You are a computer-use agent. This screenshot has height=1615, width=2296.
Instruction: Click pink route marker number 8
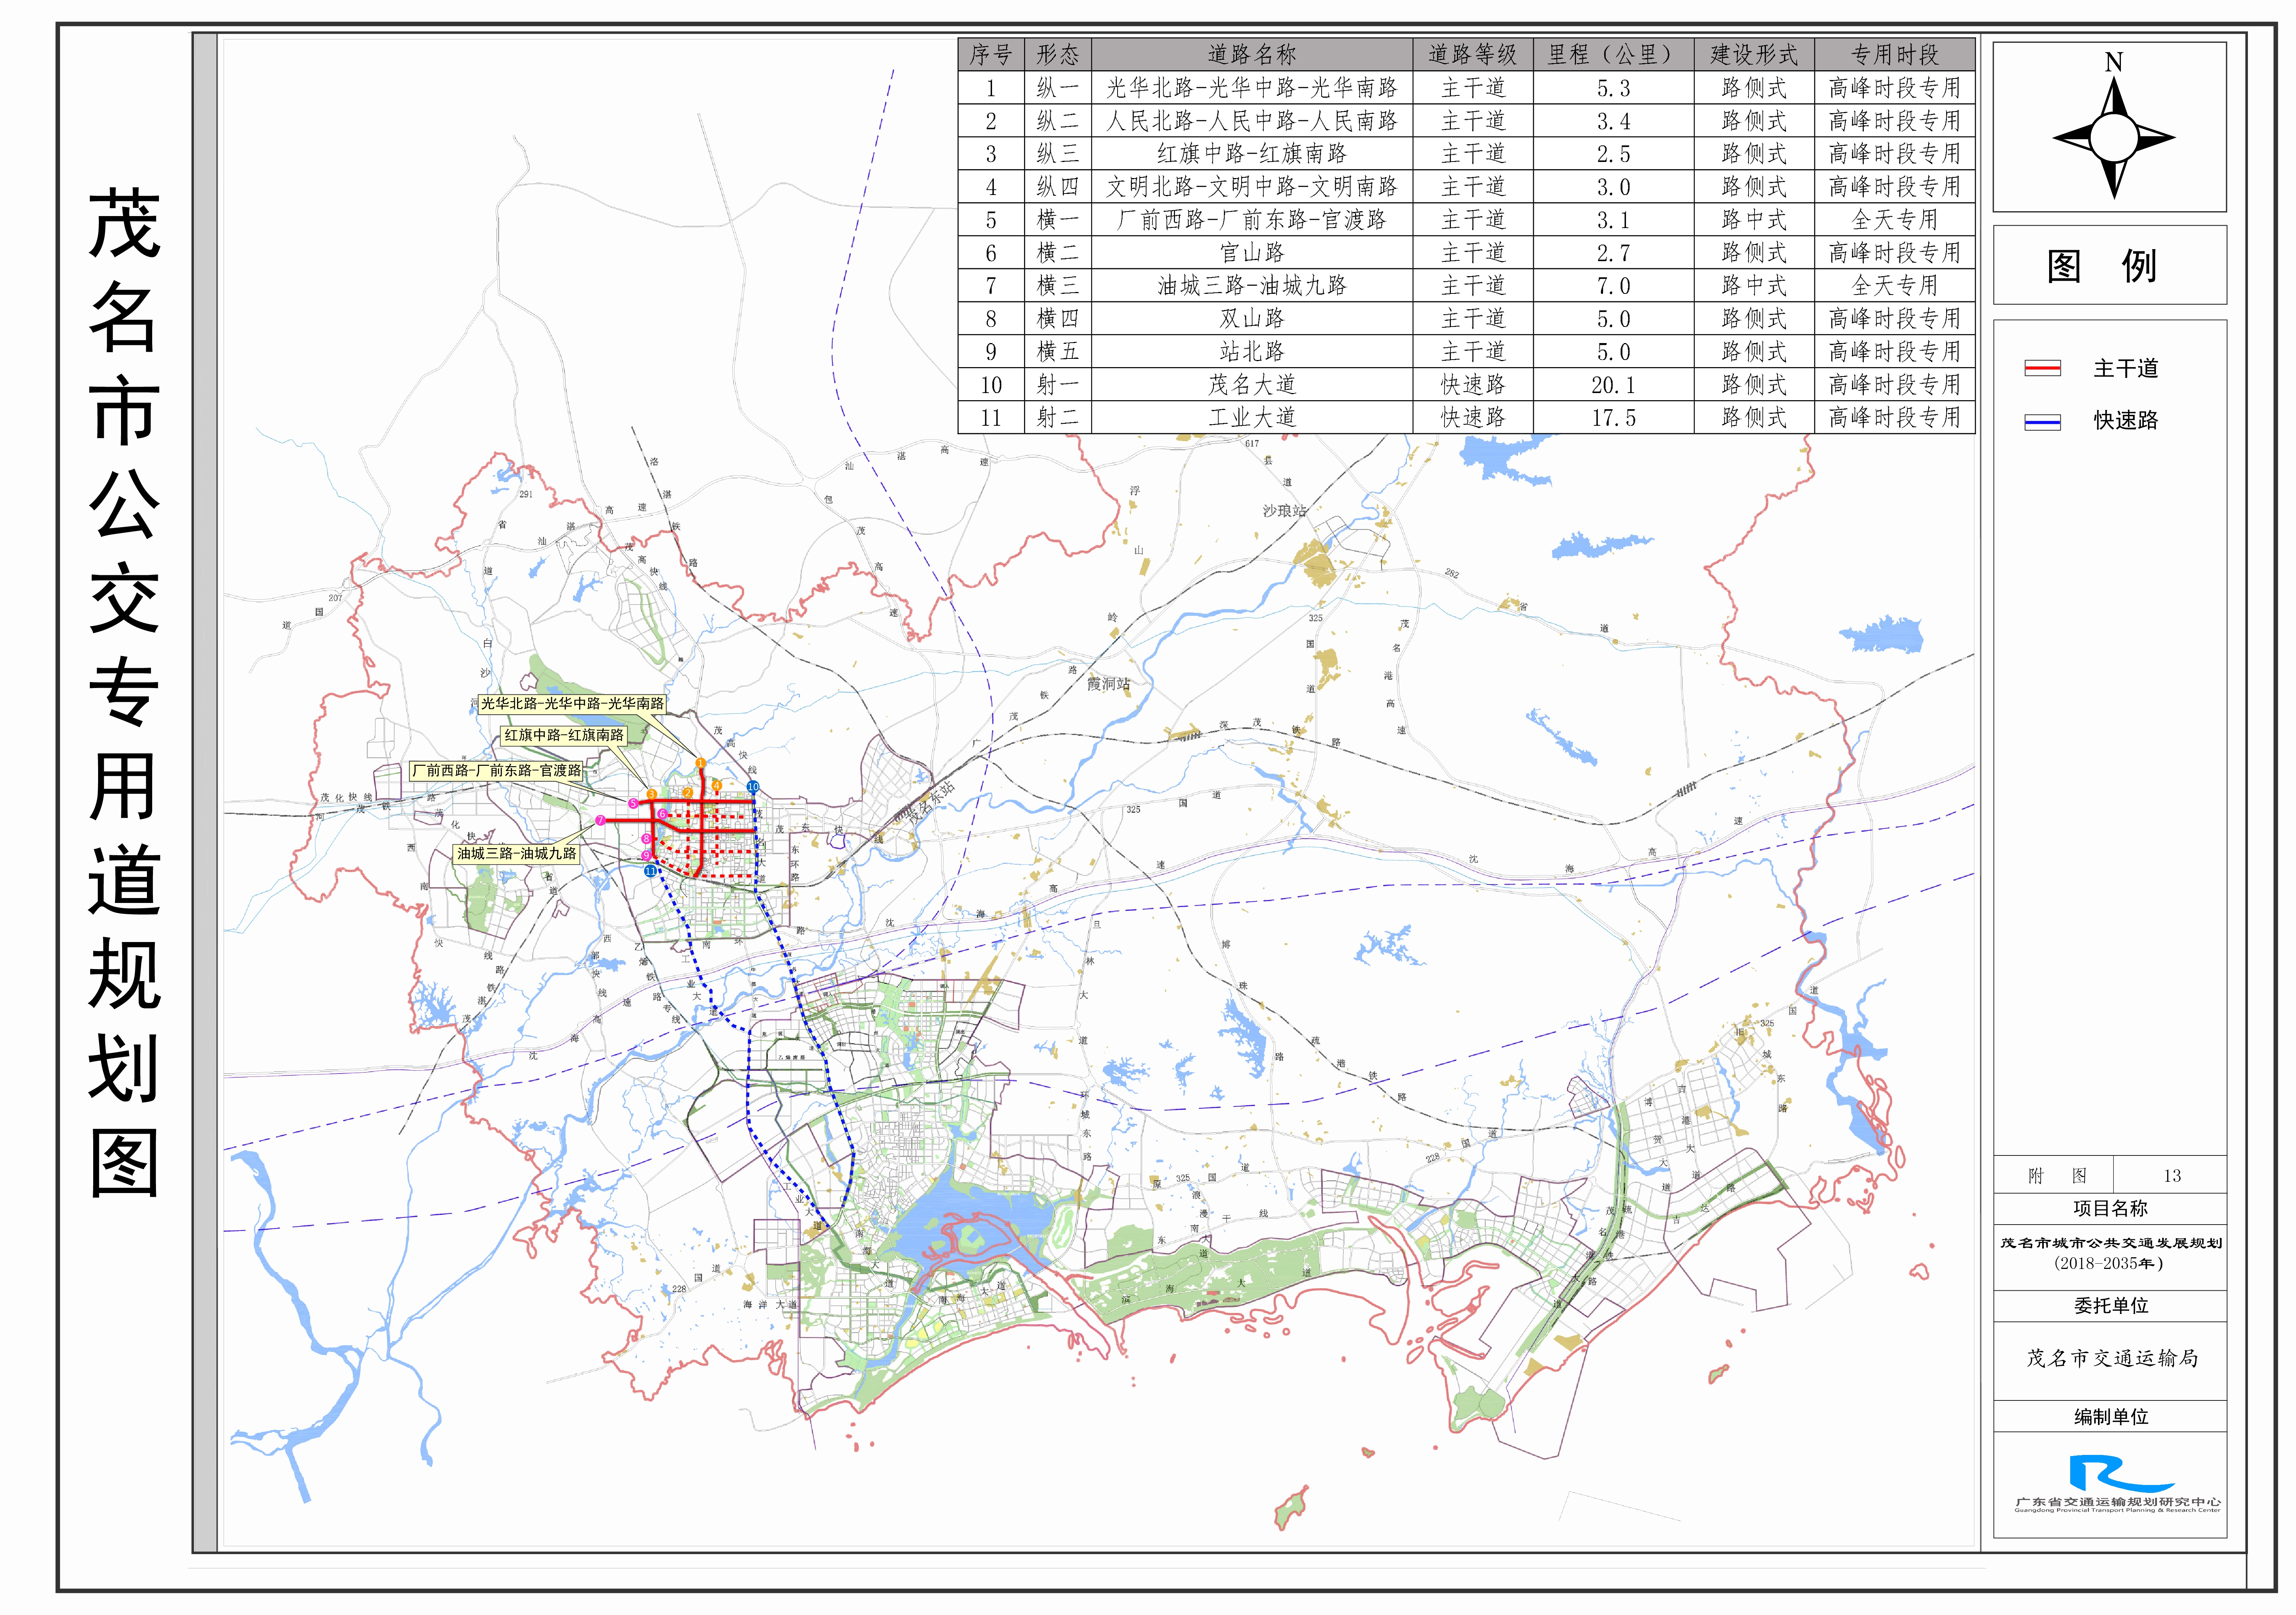tap(647, 839)
